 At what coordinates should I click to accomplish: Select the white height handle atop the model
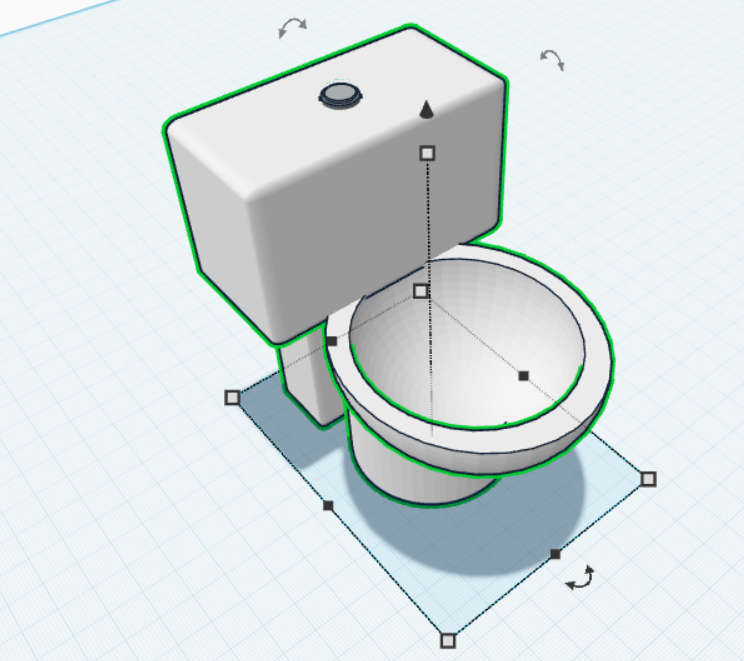428,153
